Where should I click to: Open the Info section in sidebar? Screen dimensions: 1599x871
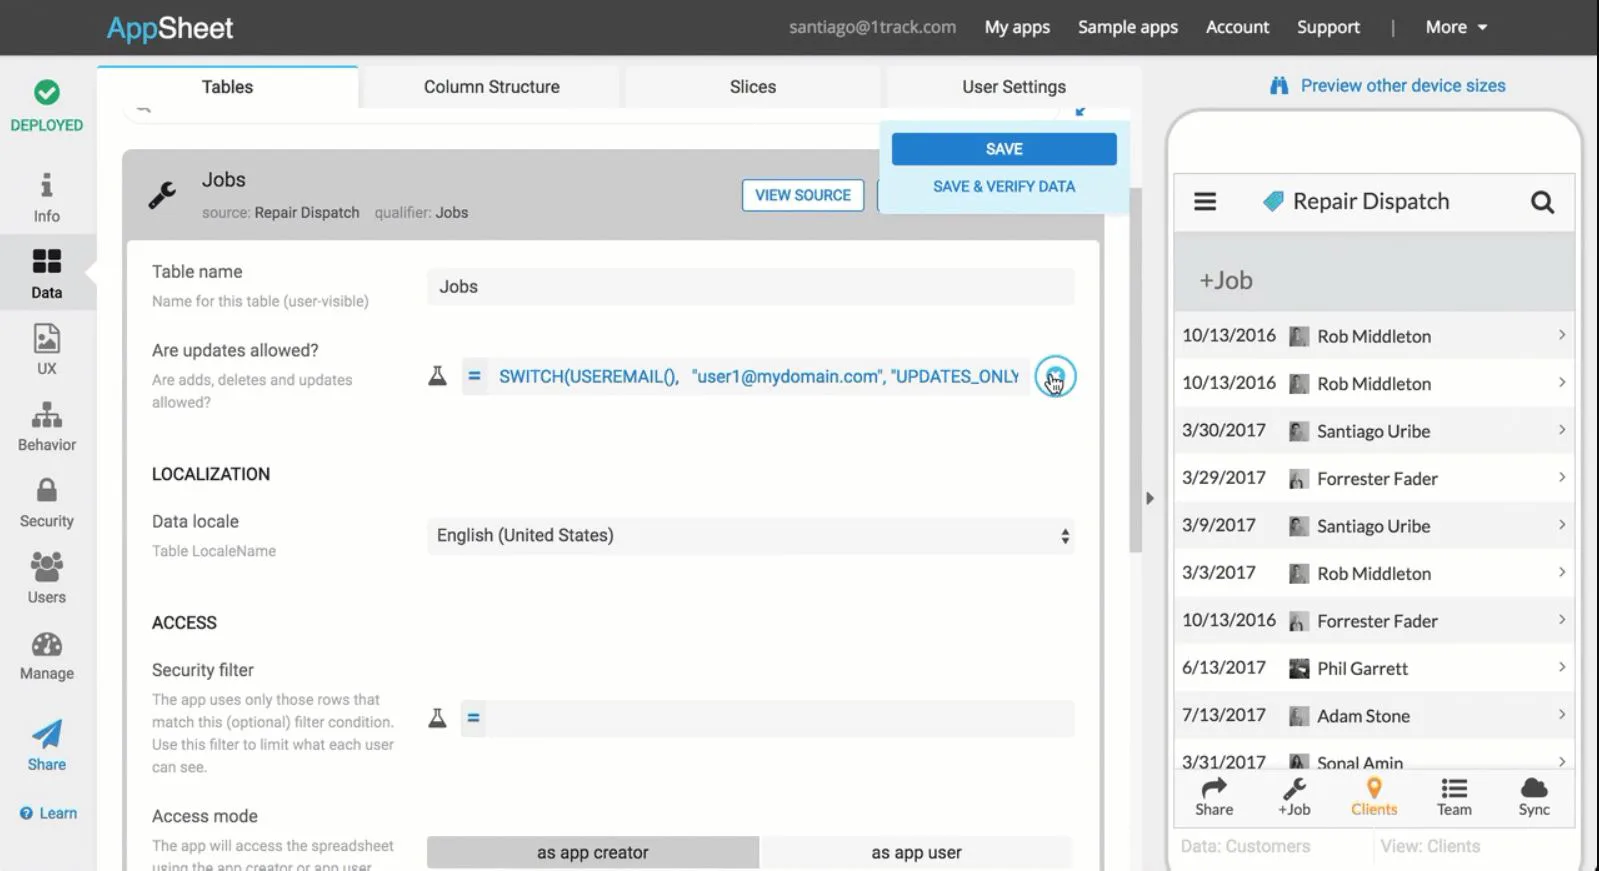[46, 198]
